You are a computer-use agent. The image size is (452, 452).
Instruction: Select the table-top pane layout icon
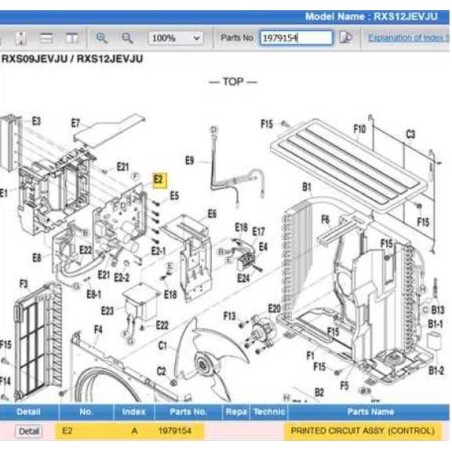point(71,38)
